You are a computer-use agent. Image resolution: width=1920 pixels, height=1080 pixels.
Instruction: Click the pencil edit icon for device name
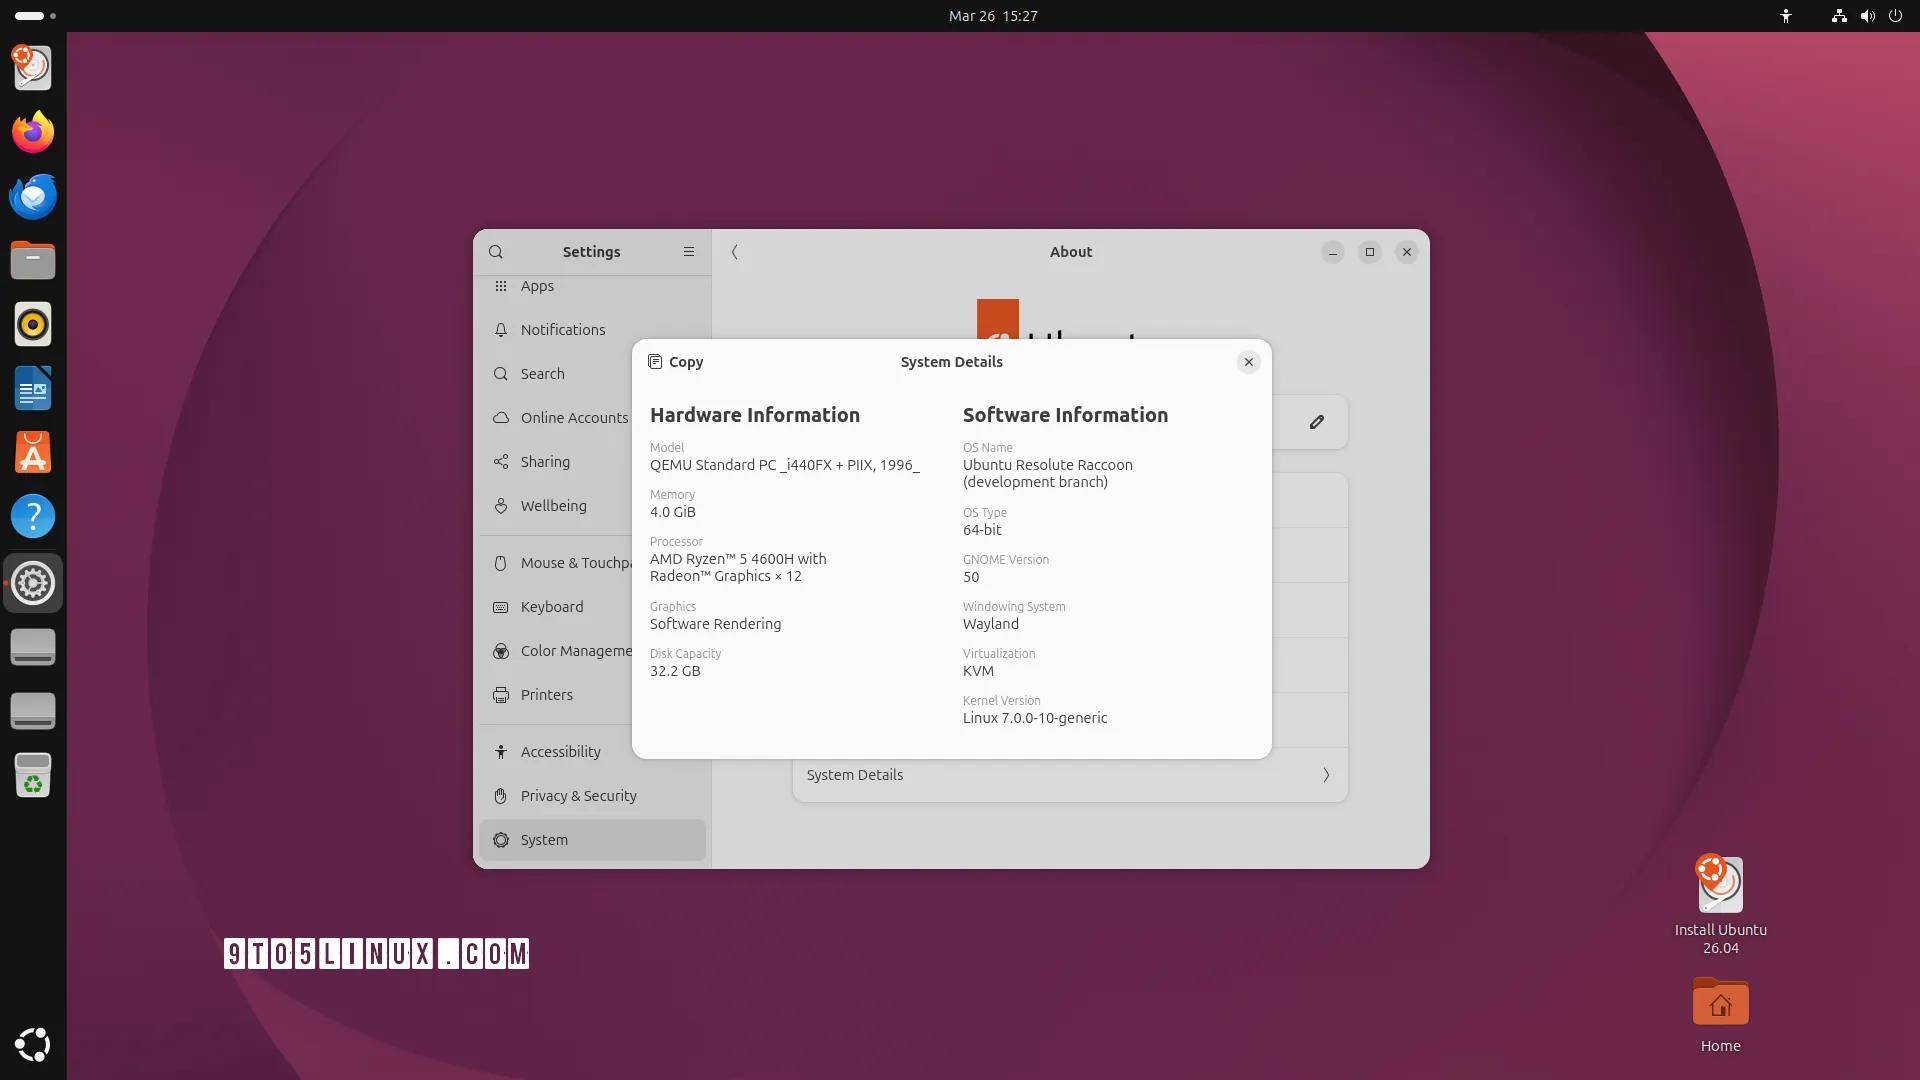coord(1317,422)
